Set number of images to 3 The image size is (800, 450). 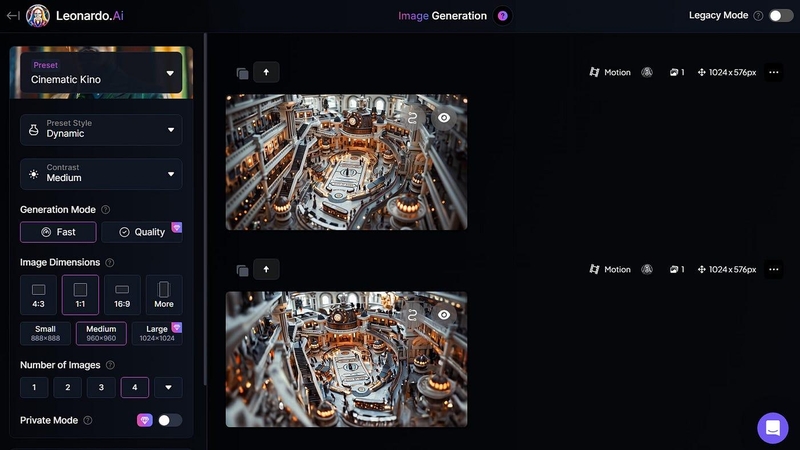point(101,387)
